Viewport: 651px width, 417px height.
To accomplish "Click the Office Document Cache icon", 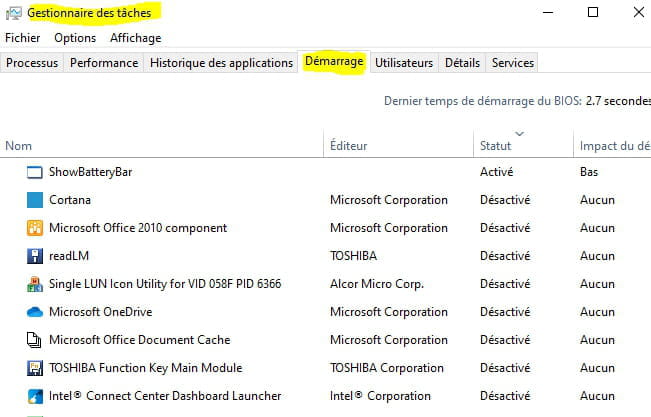I will point(34,340).
